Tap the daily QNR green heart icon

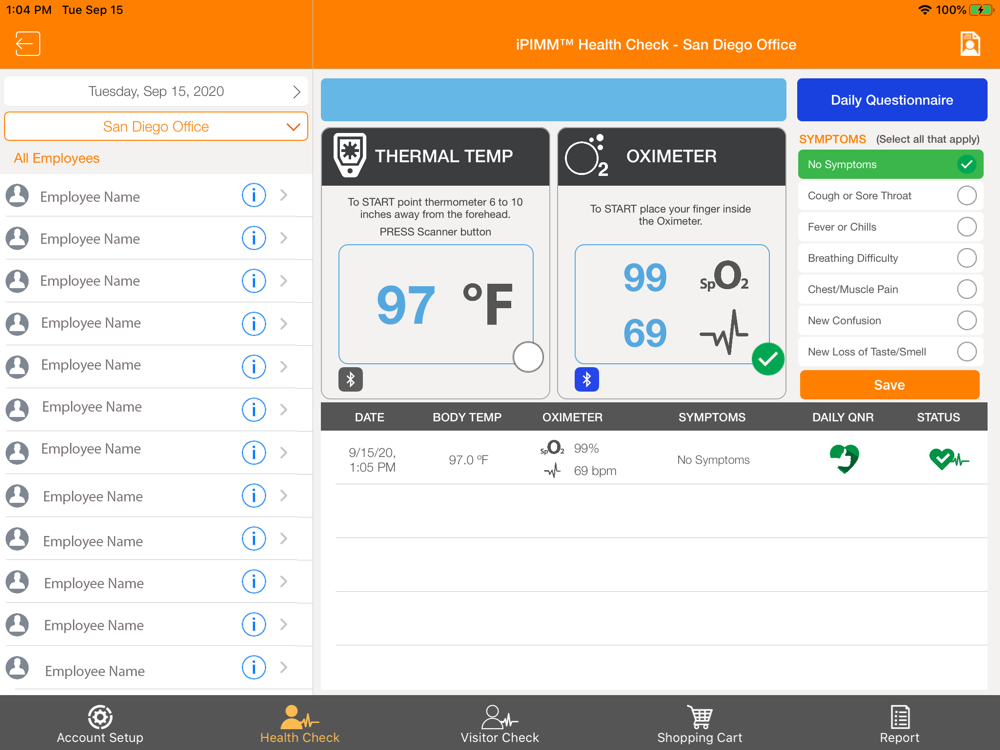click(844, 459)
